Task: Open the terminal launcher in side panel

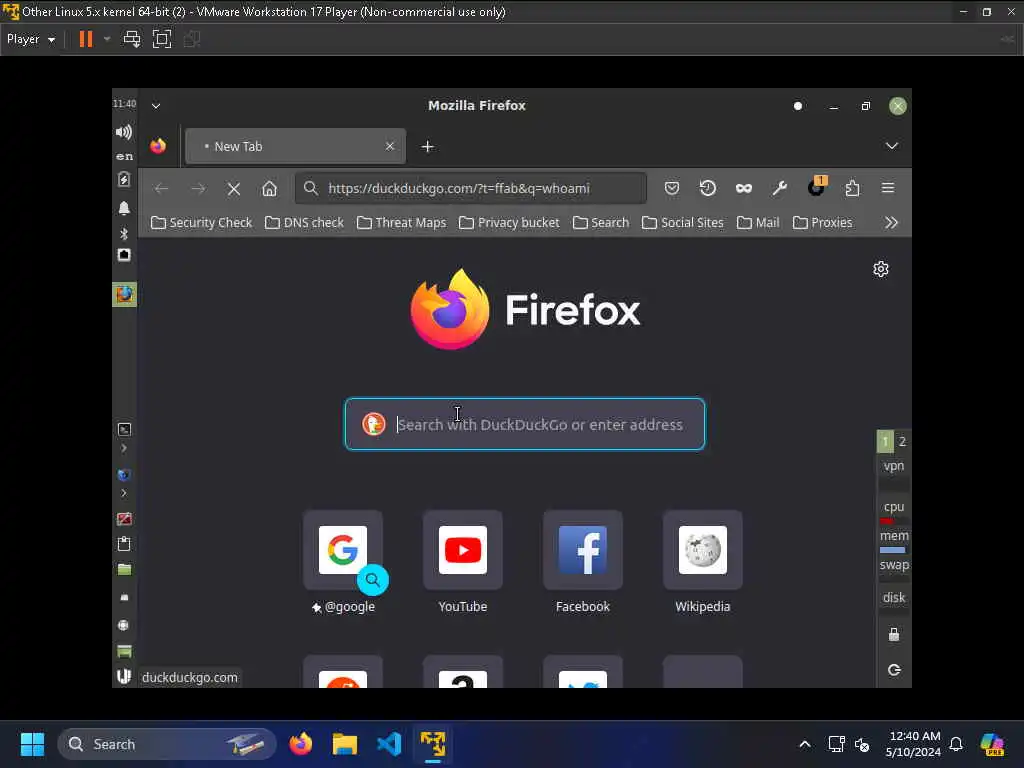Action: [124, 430]
